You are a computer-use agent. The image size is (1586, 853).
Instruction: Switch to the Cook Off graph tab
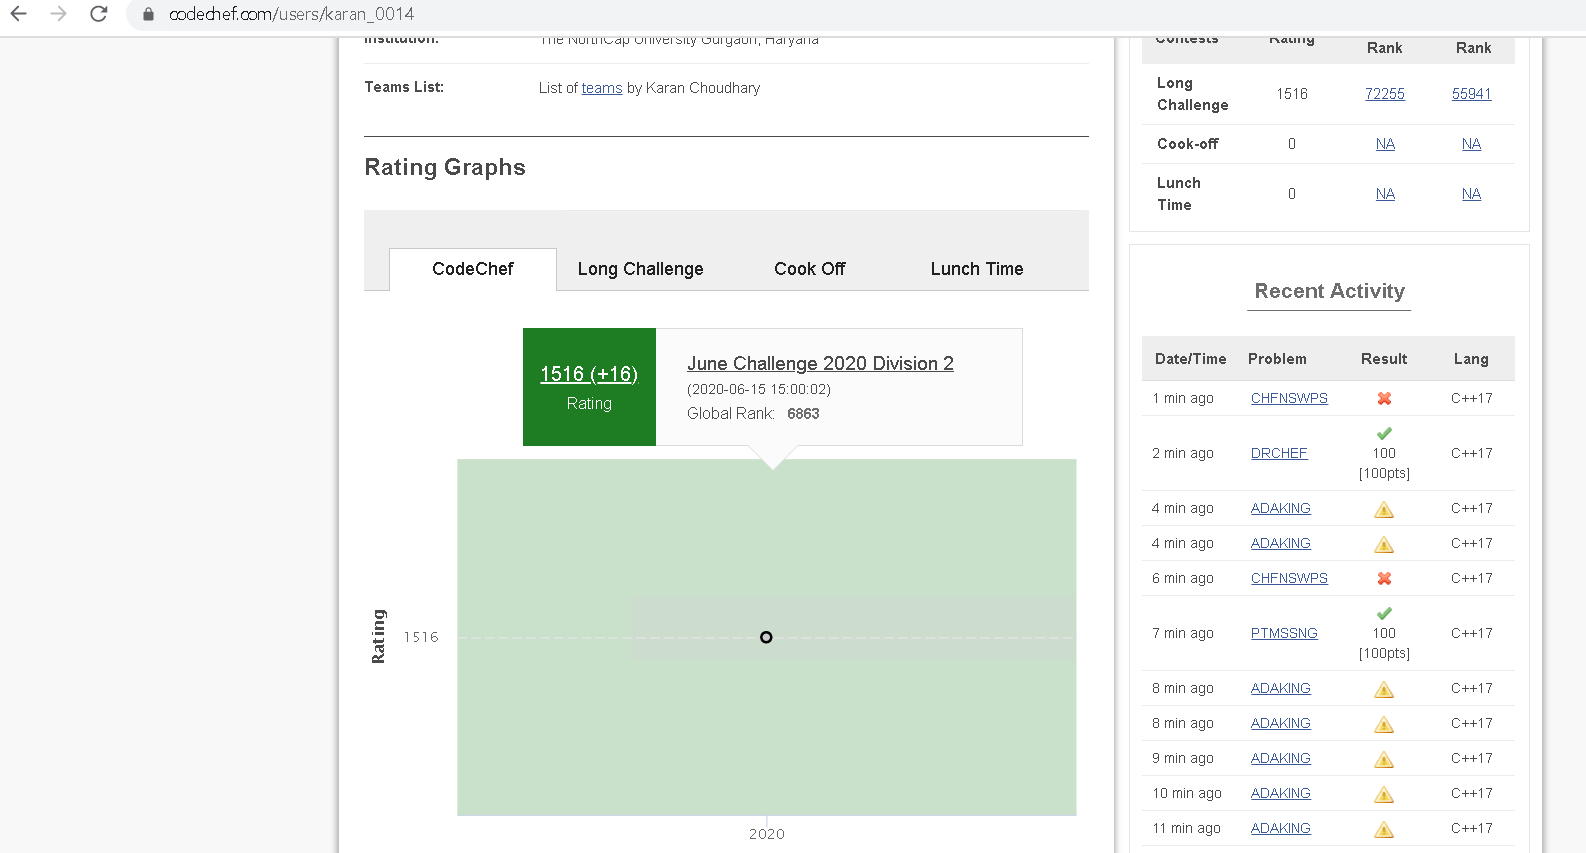pyautogui.click(x=810, y=269)
